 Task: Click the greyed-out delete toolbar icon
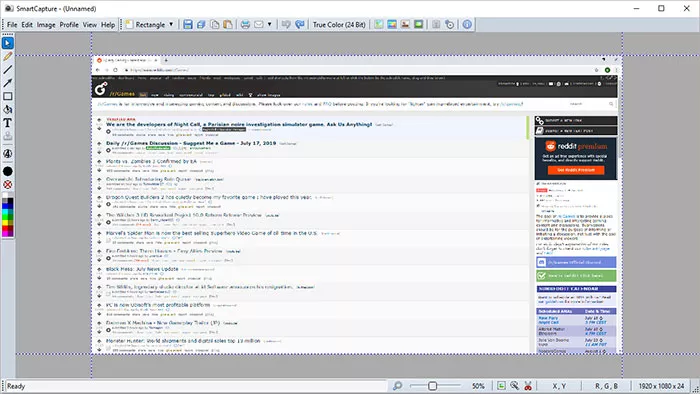coord(436,25)
